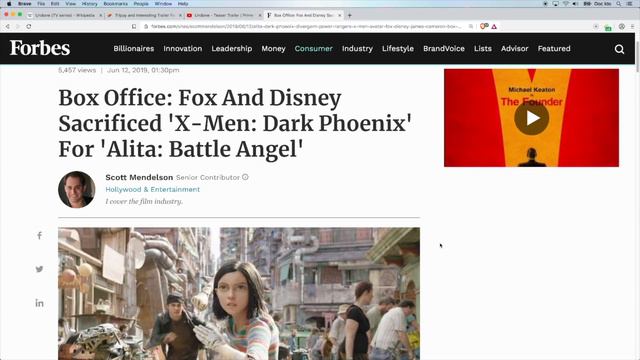Open Advisor nav item
The width and height of the screenshot is (640, 360).
coord(514,48)
